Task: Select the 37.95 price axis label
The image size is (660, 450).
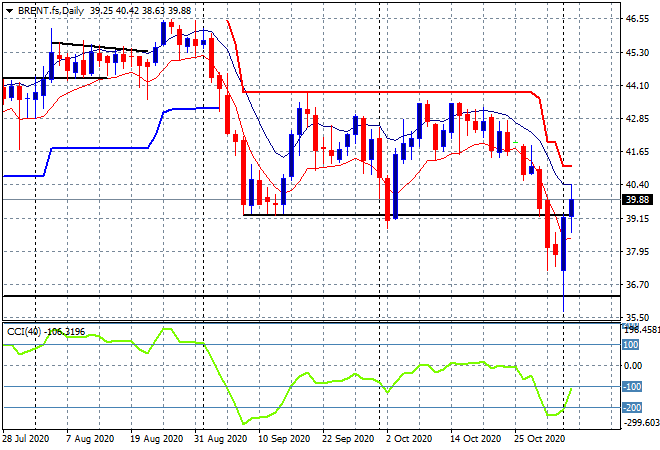Action: point(637,252)
